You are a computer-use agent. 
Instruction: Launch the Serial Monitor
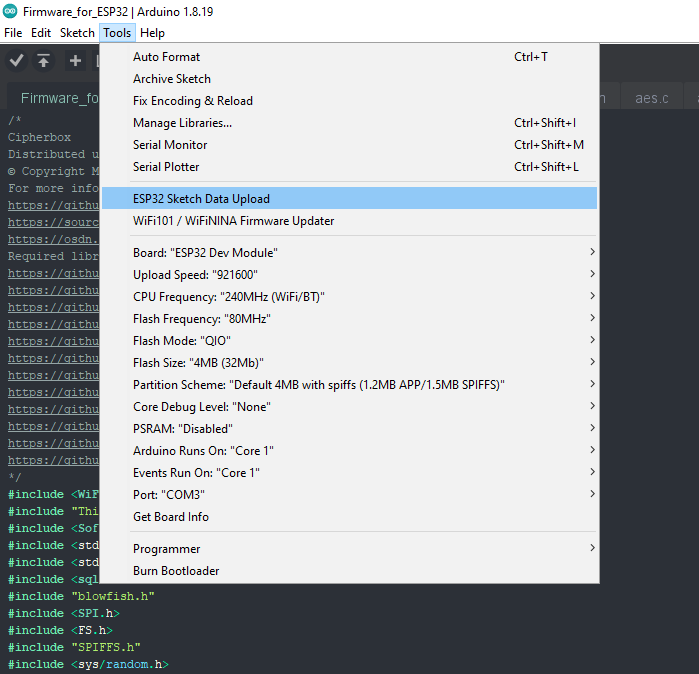point(350,145)
